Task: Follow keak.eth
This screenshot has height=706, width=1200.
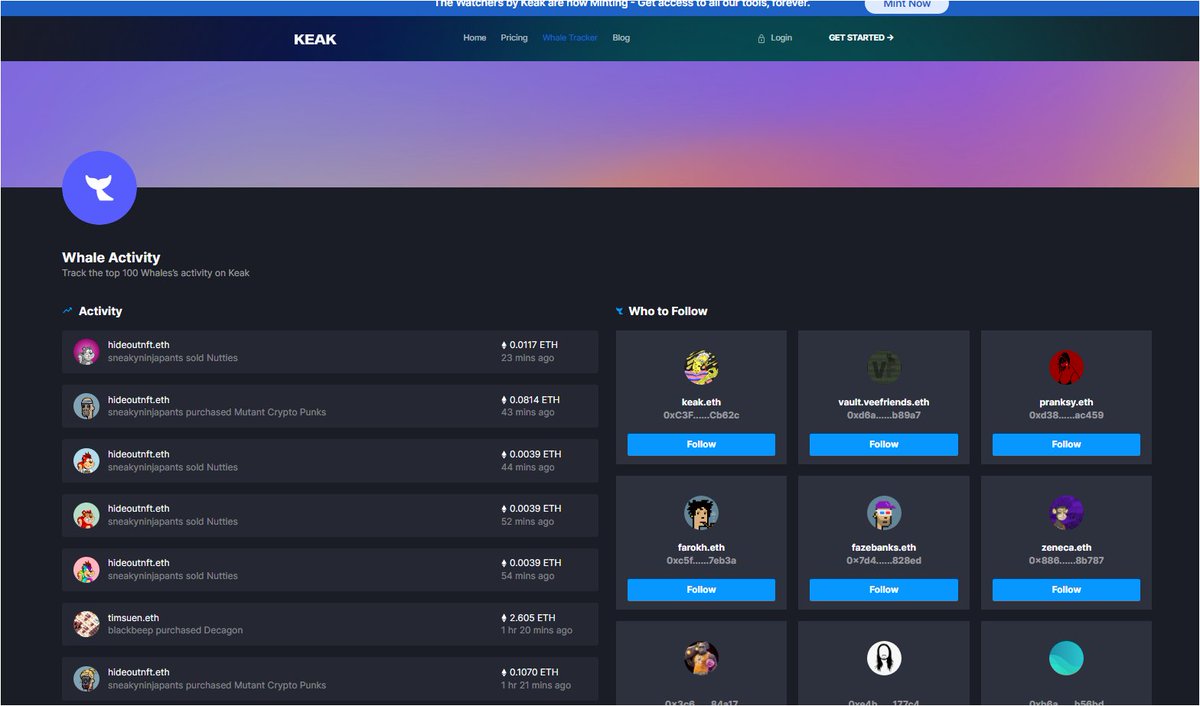Action: (x=701, y=444)
